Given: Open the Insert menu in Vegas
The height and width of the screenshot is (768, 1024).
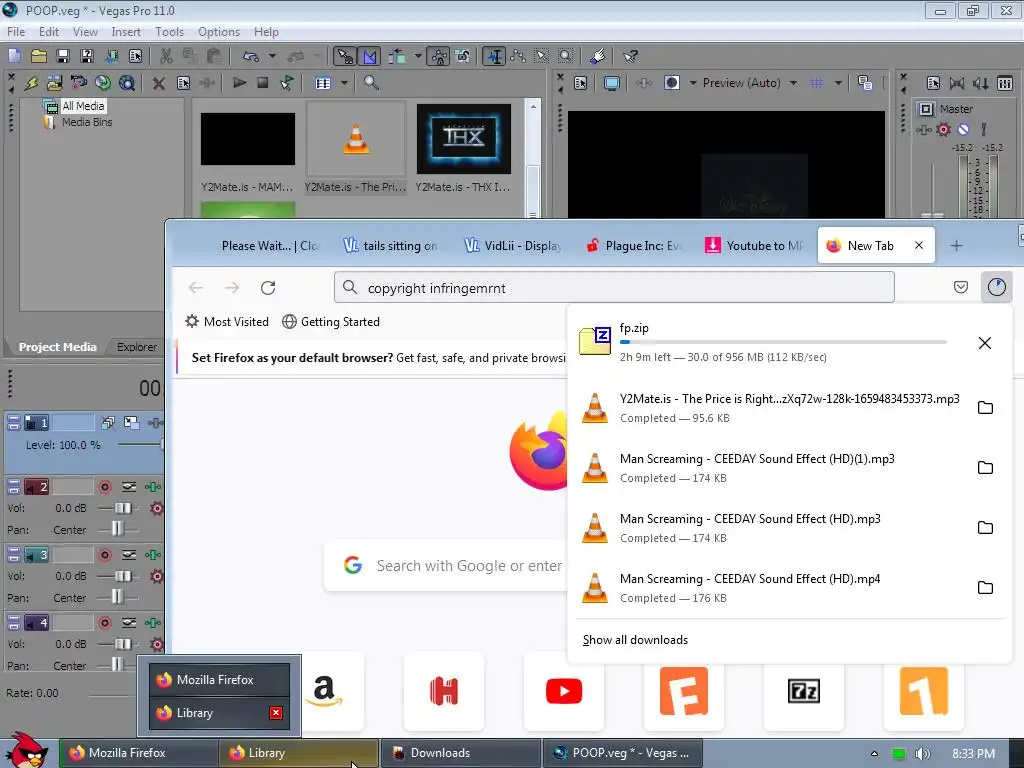Looking at the screenshot, I should click(125, 31).
